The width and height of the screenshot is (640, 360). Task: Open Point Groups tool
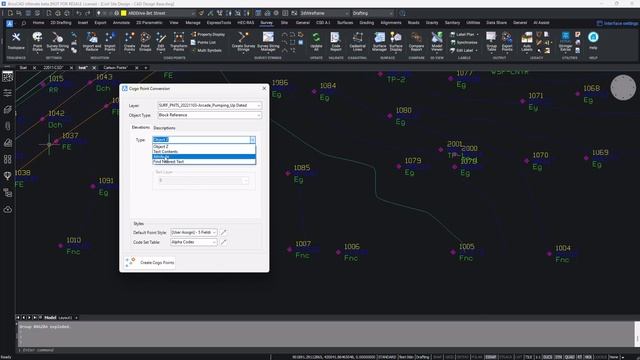point(145,42)
